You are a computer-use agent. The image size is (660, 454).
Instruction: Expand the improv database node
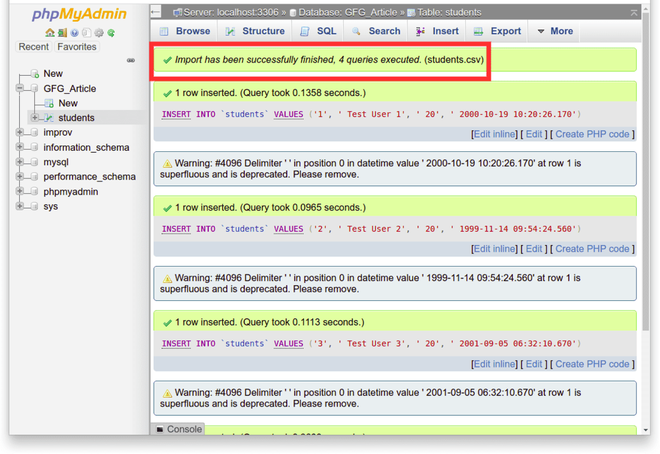click(20, 132)
